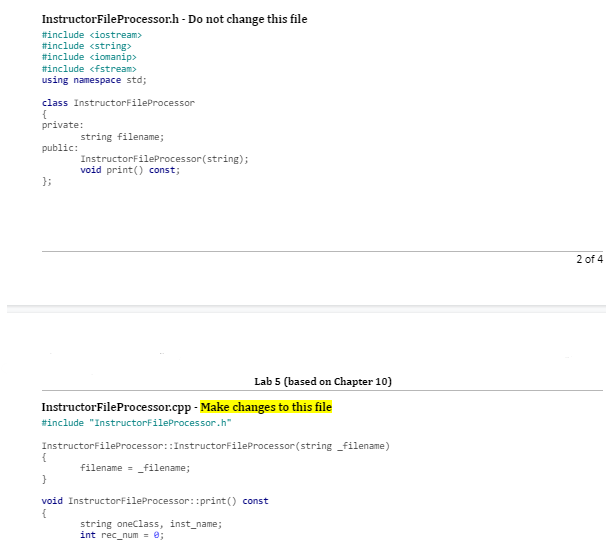Click the constructor definition with 'string _filename'
This screenshot has width=606, height=546.
216,446
